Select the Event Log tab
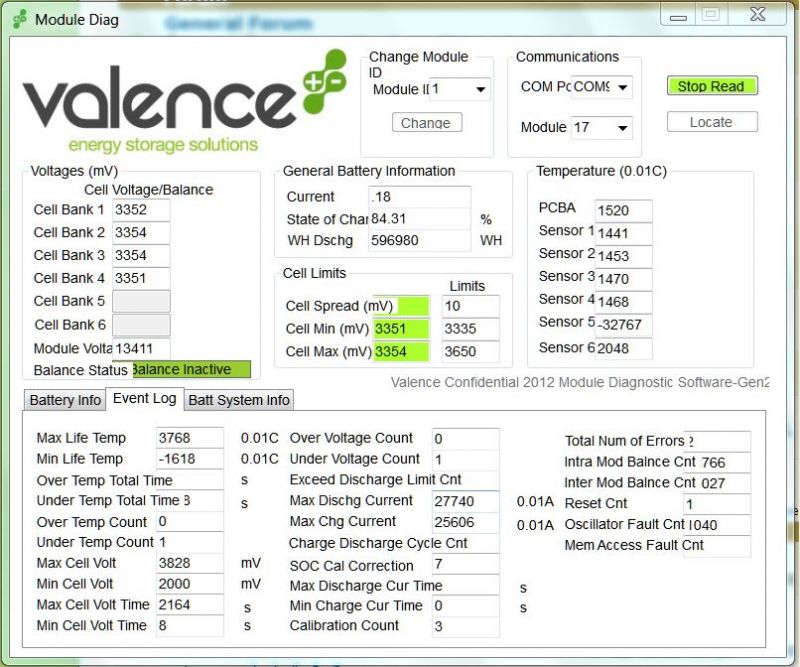 (x=144, y=399)
